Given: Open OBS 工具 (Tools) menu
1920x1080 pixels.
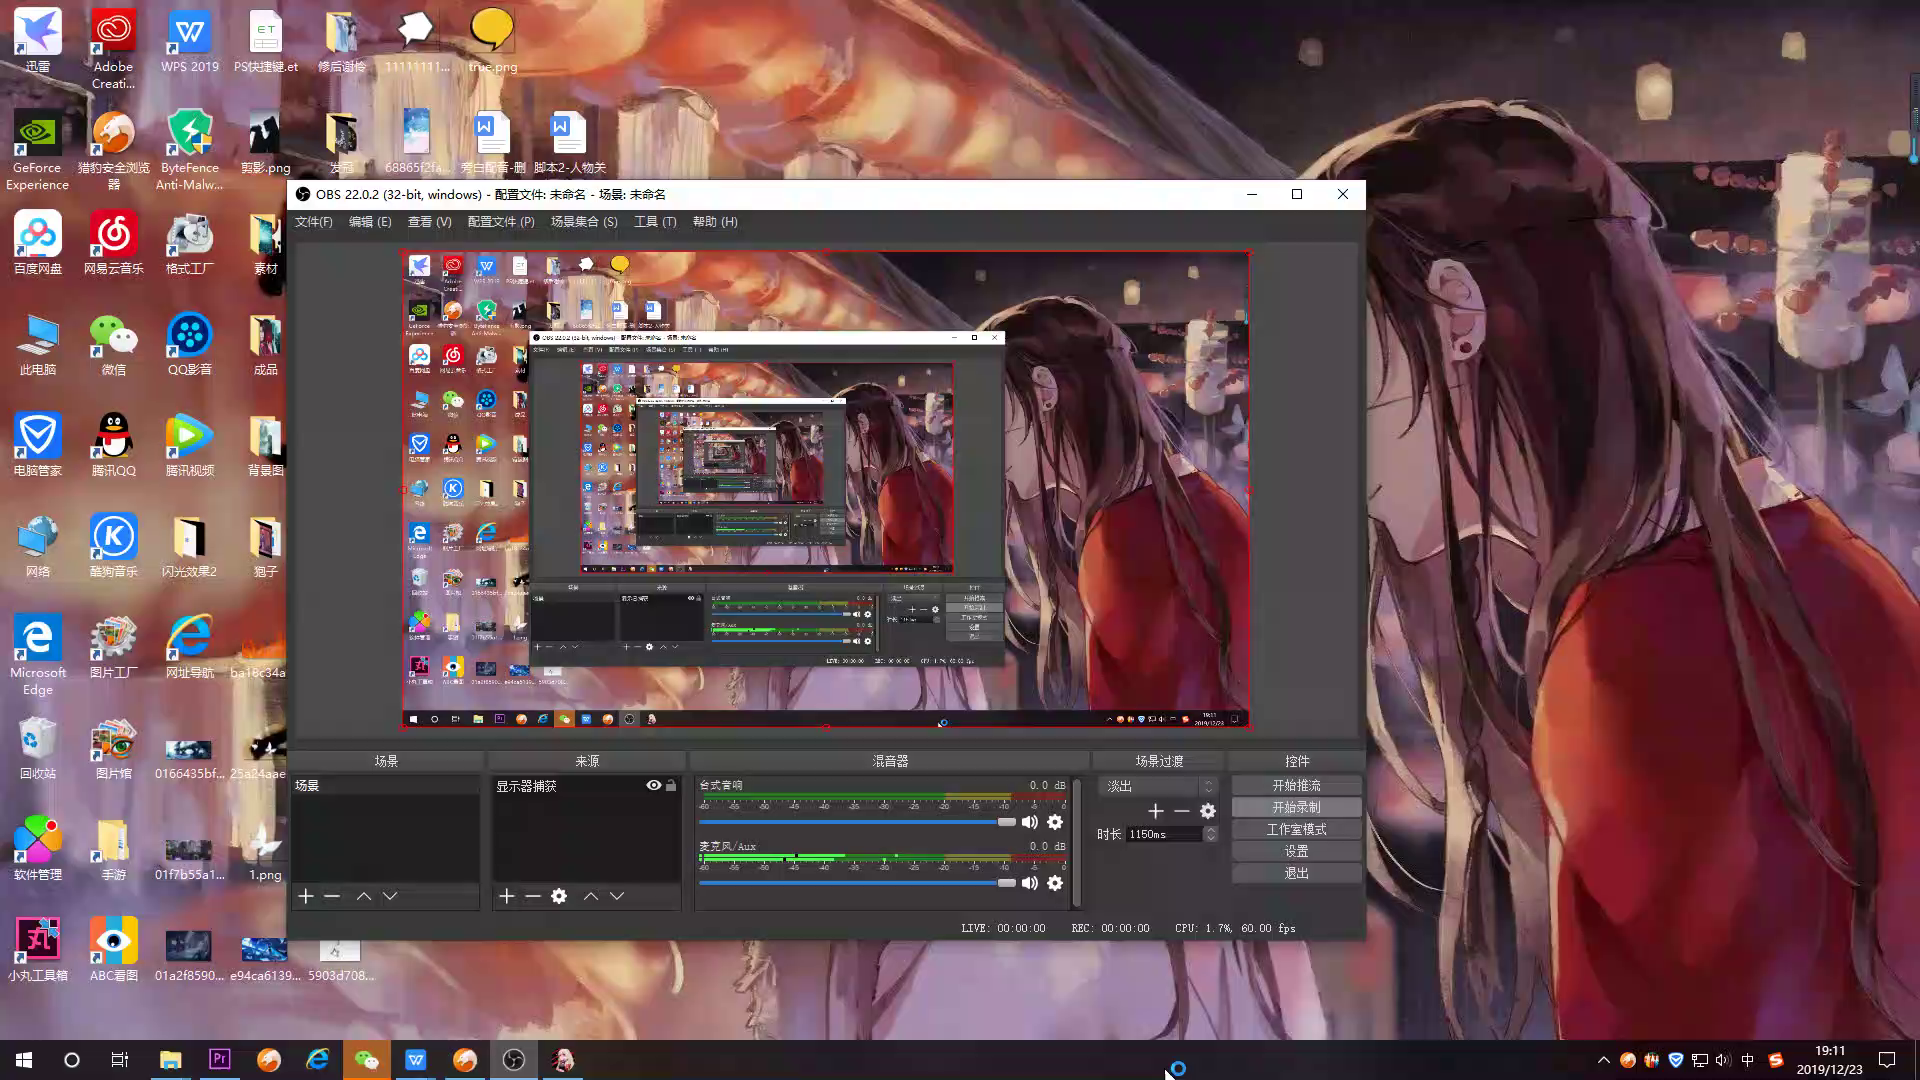Looking at the screenshot, I should tap(655, 220).
